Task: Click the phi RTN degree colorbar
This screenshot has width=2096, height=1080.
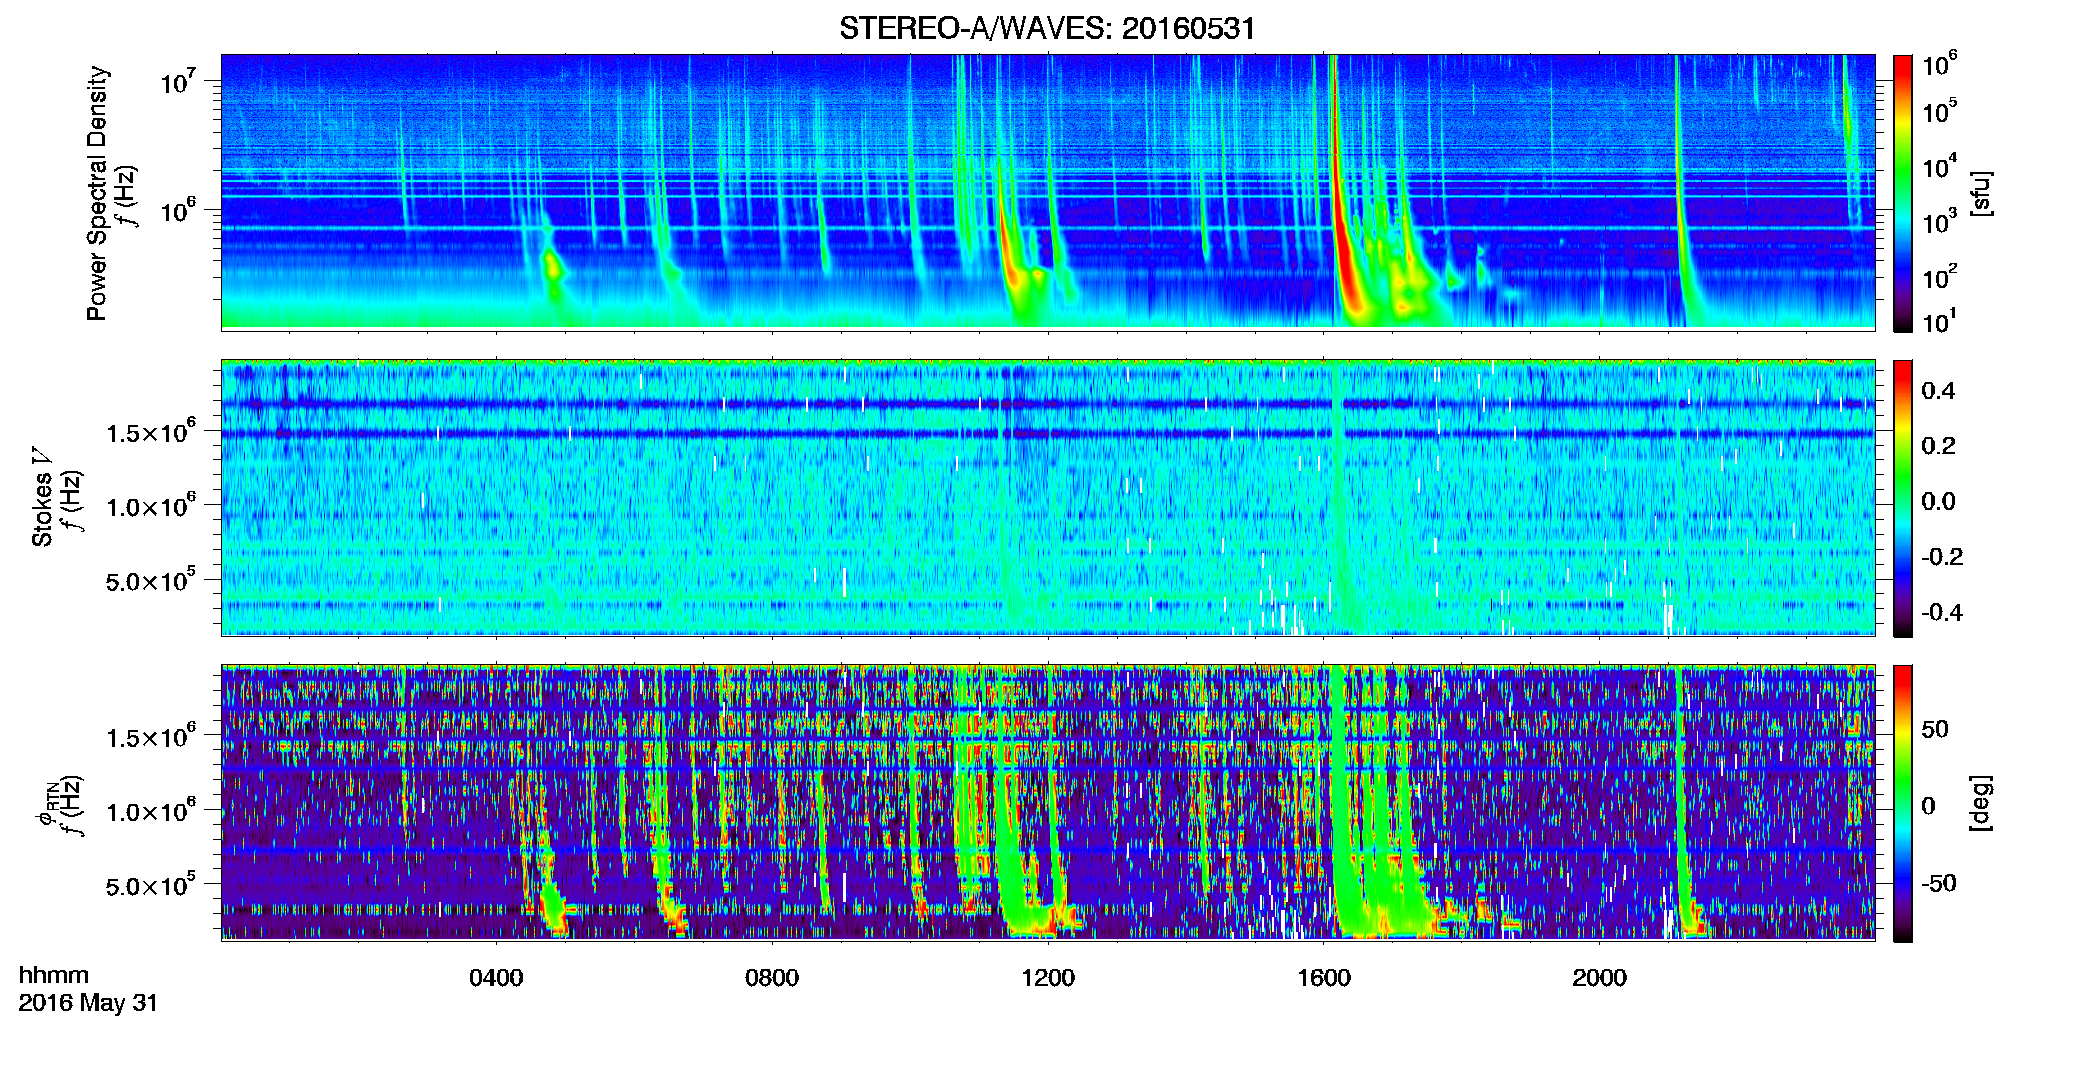Action: tap(1903, 803)
